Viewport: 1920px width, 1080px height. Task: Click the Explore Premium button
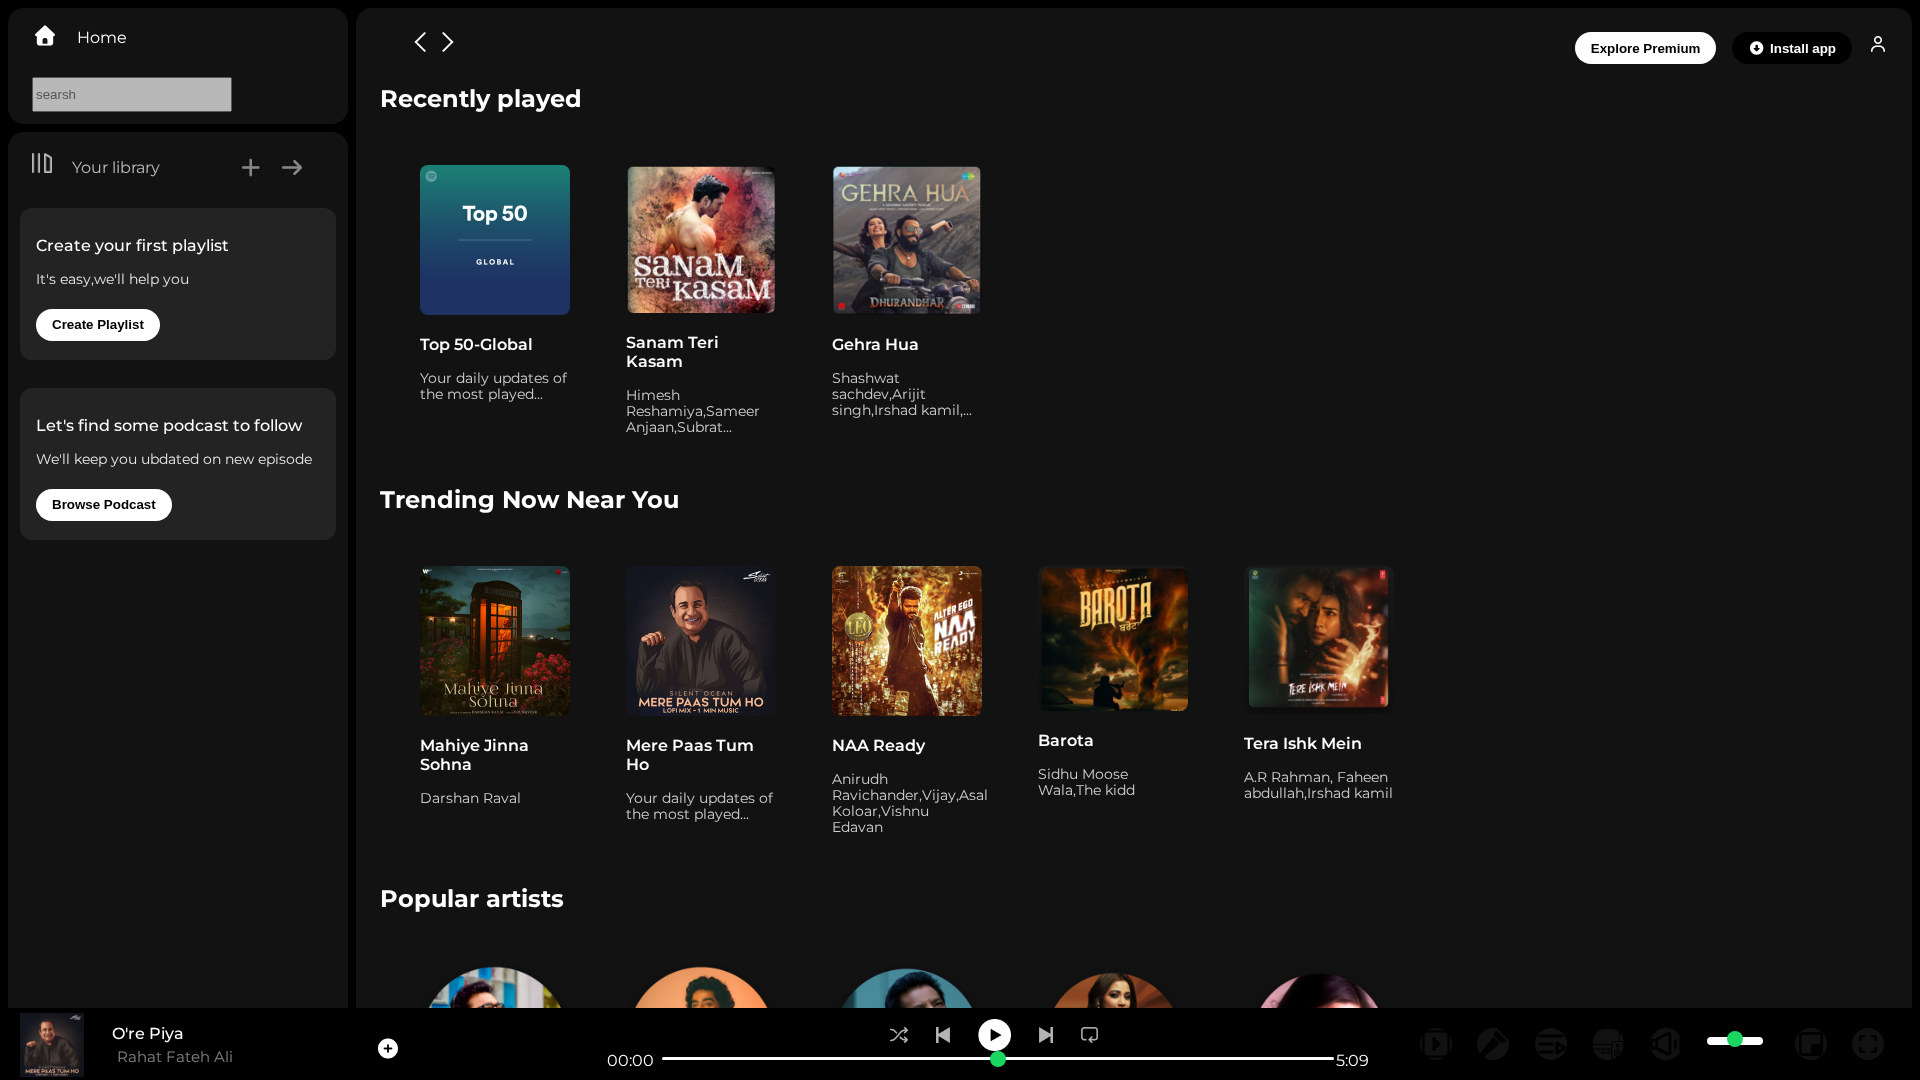1645,48
